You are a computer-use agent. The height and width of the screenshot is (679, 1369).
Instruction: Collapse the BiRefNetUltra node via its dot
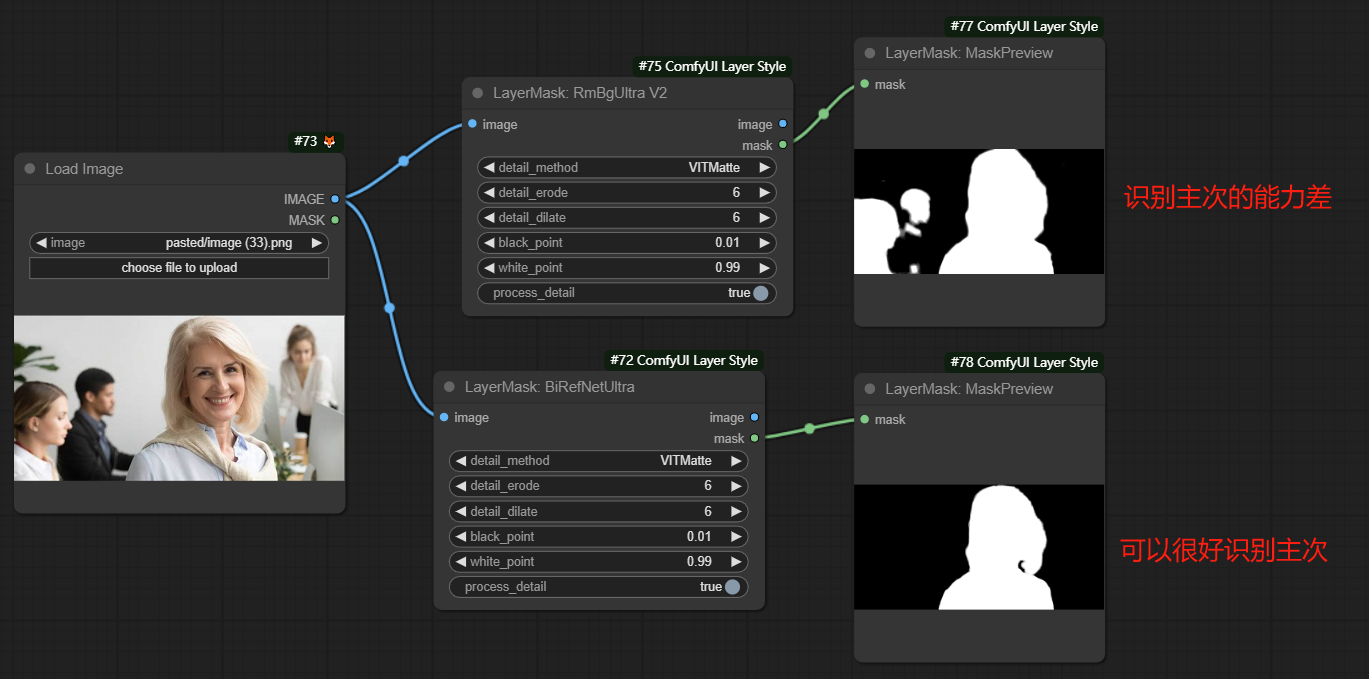tap(449, 387)
